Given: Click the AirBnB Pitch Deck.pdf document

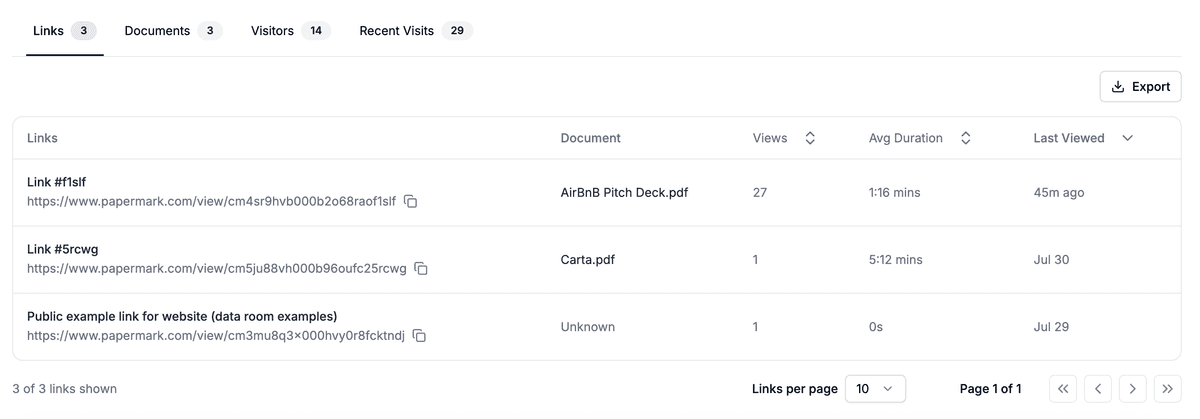Looking at the screenshot, I should pyautogui.click(x=624, y=192).
